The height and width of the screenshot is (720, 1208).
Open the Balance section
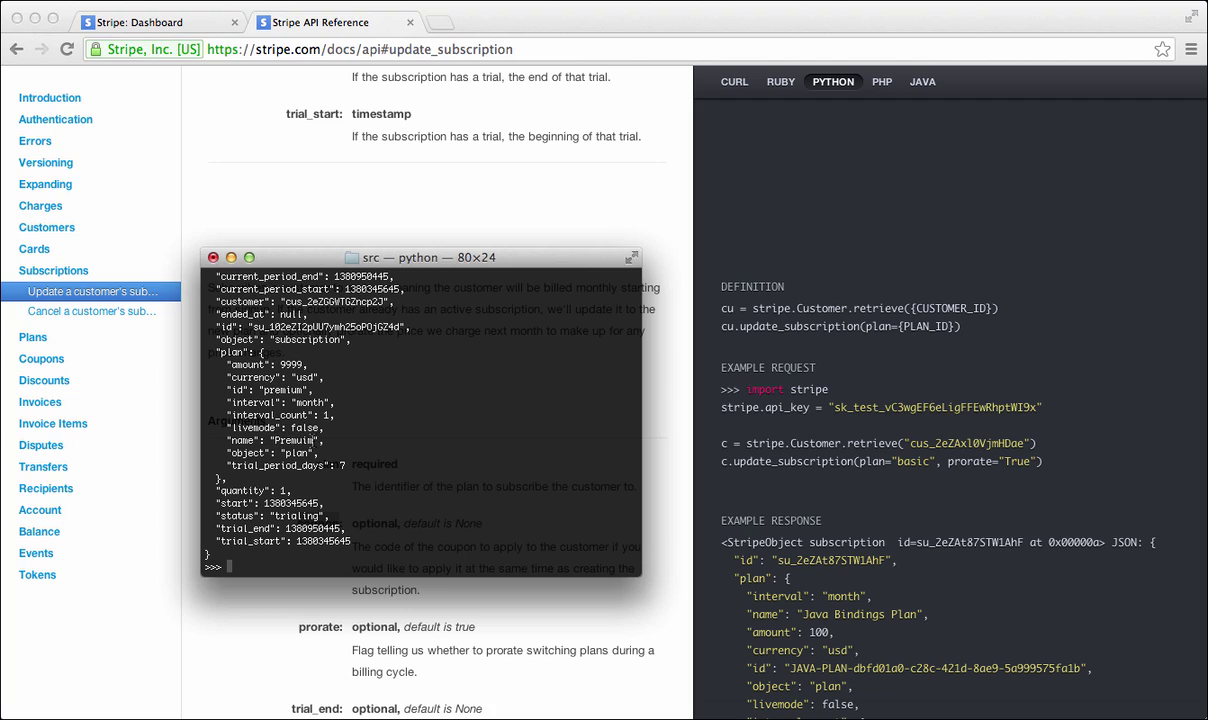pyautogui.click(x=39, y=532)
